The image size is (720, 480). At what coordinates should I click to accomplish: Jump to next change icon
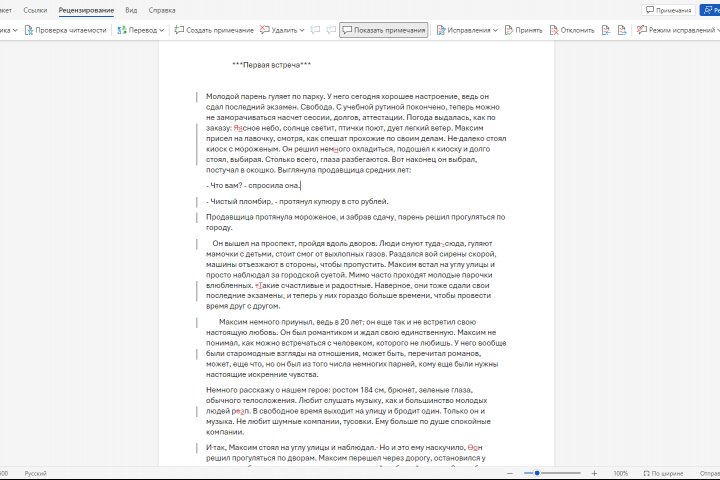[x=622, y=30]
